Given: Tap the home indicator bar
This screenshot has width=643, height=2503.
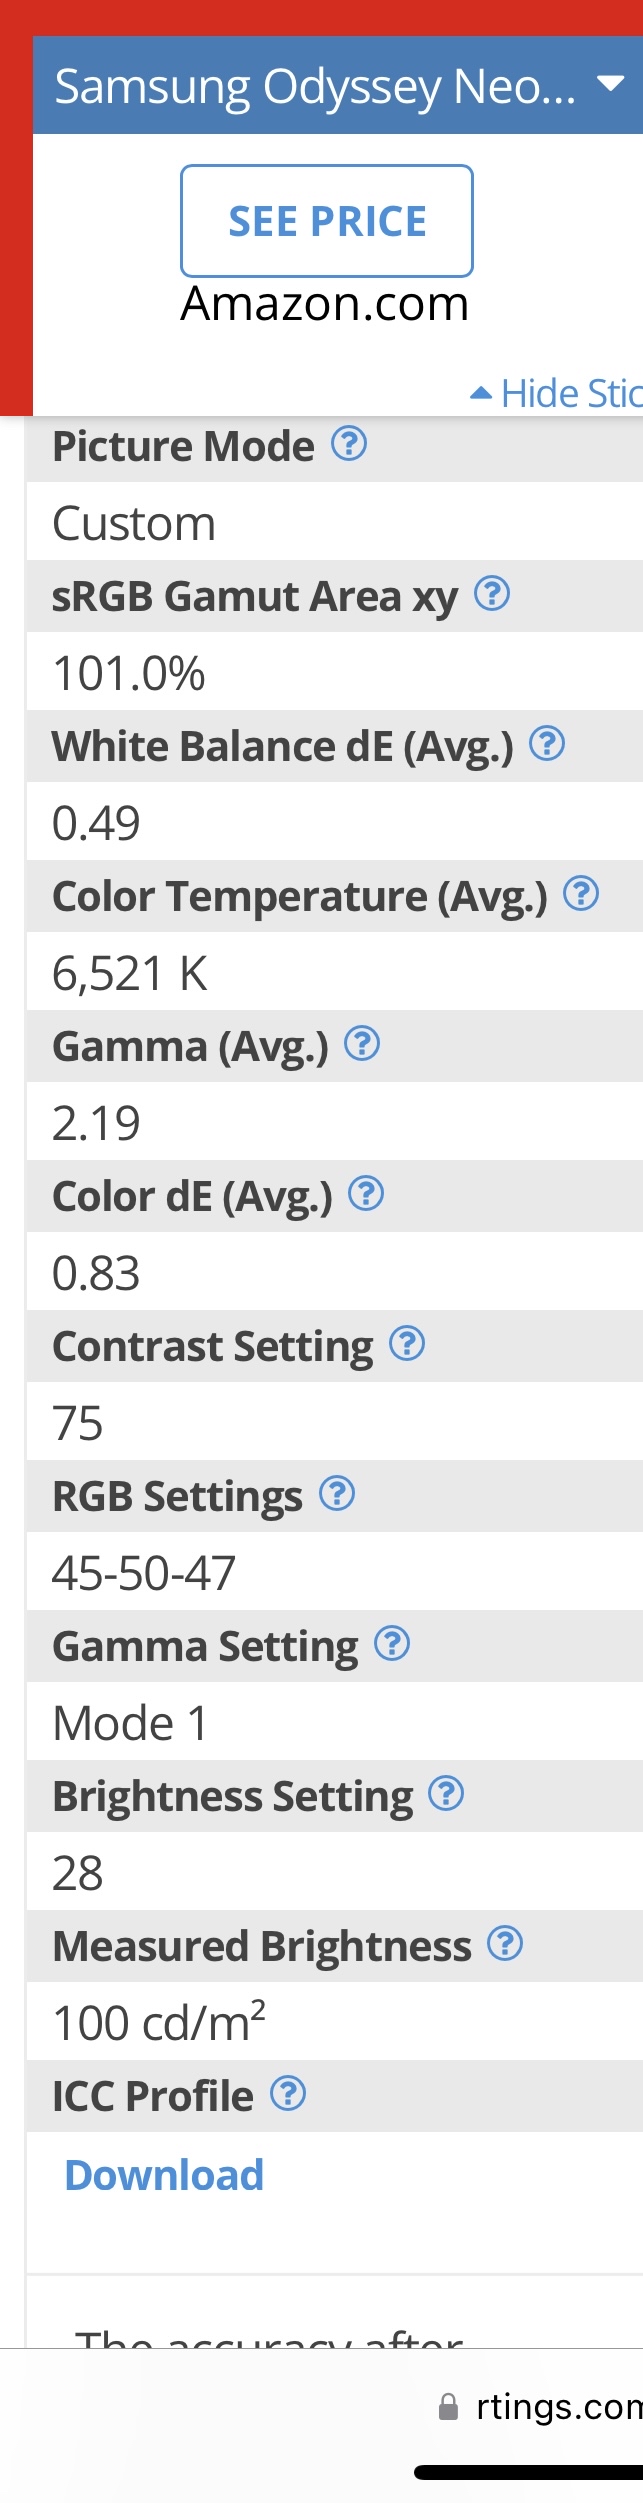Looking at the screenshot, I should point(530,2472).
